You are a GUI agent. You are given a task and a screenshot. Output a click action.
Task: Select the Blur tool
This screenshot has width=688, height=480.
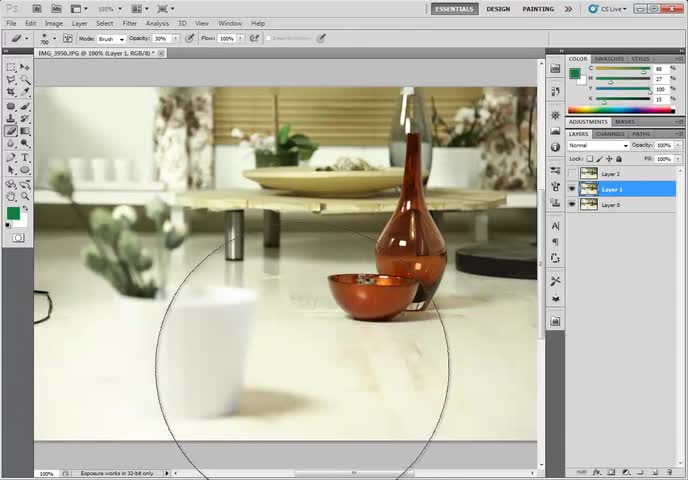pos(11,143)
